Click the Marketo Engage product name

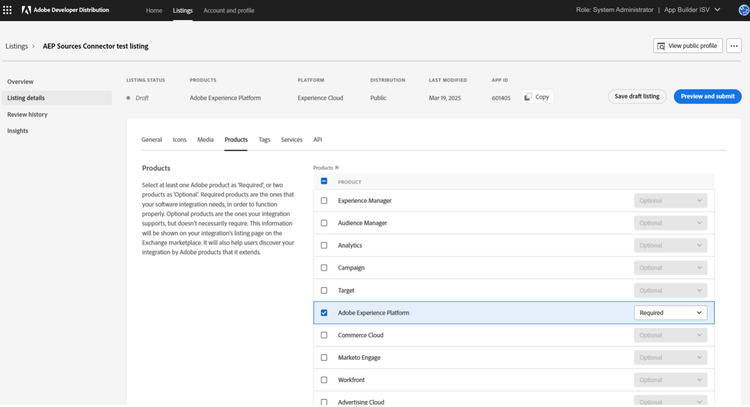coord(359,358)
